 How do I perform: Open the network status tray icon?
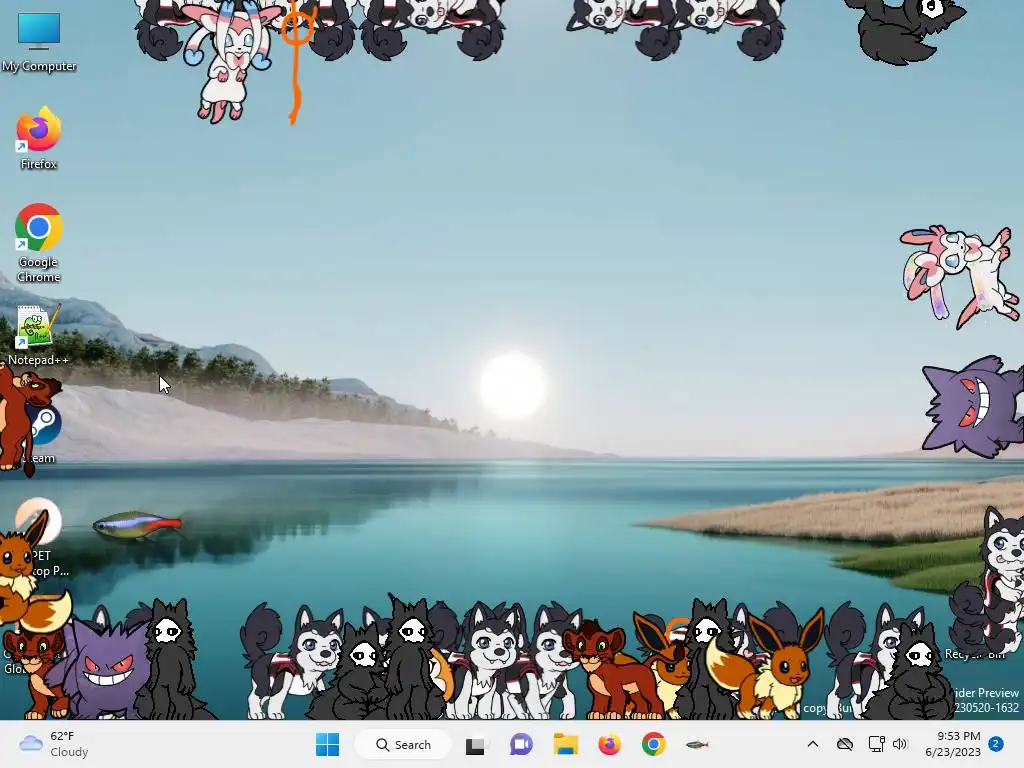[x=876, y=744]
